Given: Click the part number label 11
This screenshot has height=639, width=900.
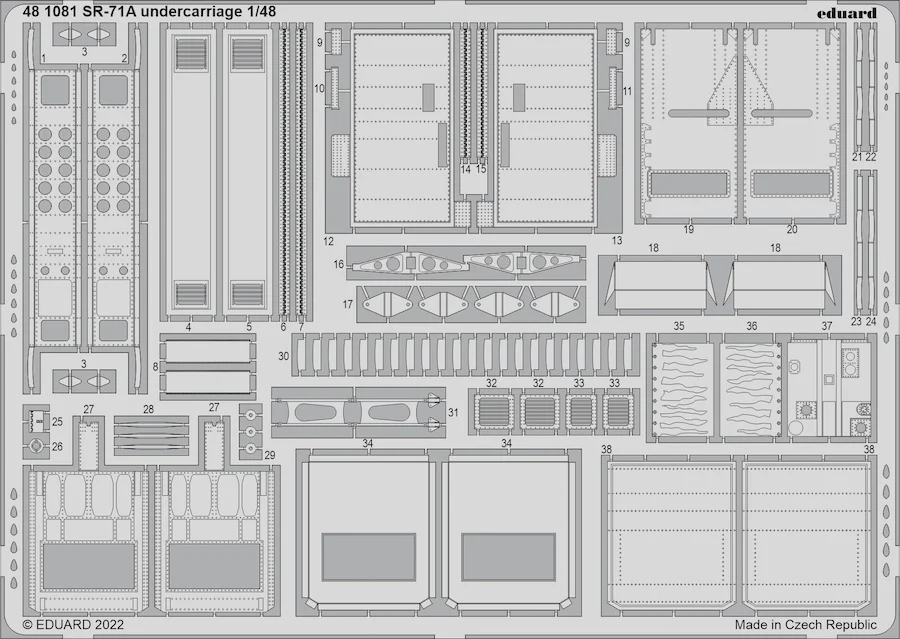Looking at the screenshot, I should coord(627,91).
